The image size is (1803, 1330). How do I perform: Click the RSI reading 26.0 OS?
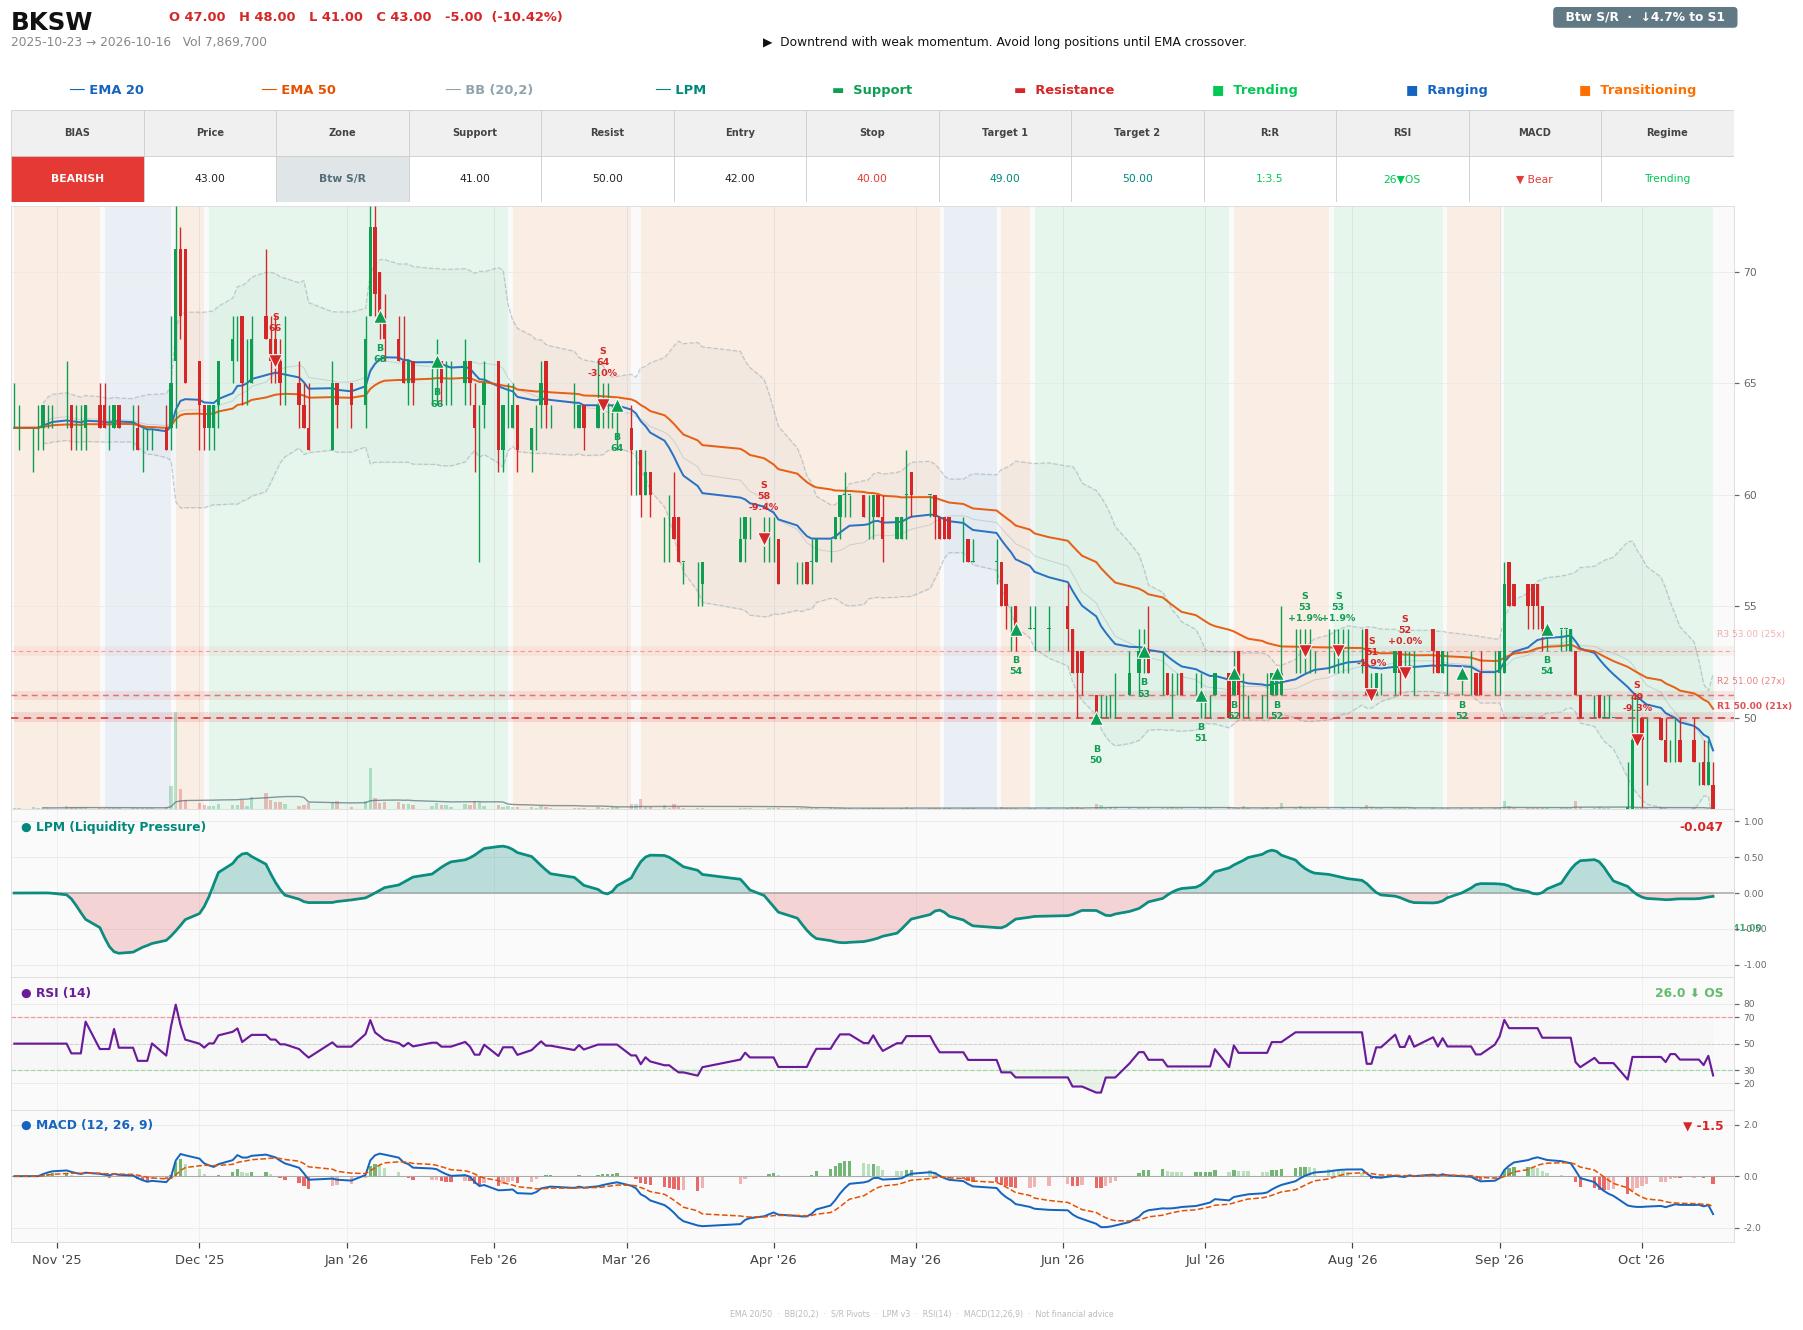[1689, 993]
